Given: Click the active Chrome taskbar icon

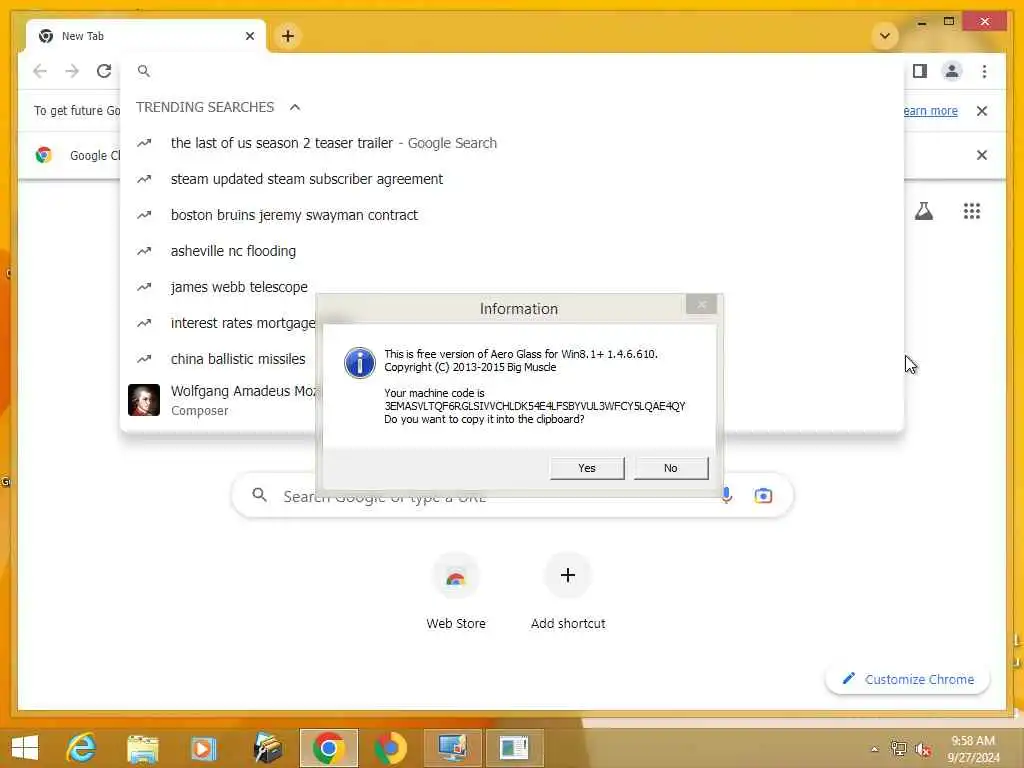Looking at the screenshot, I should click(x=328, y=748).
